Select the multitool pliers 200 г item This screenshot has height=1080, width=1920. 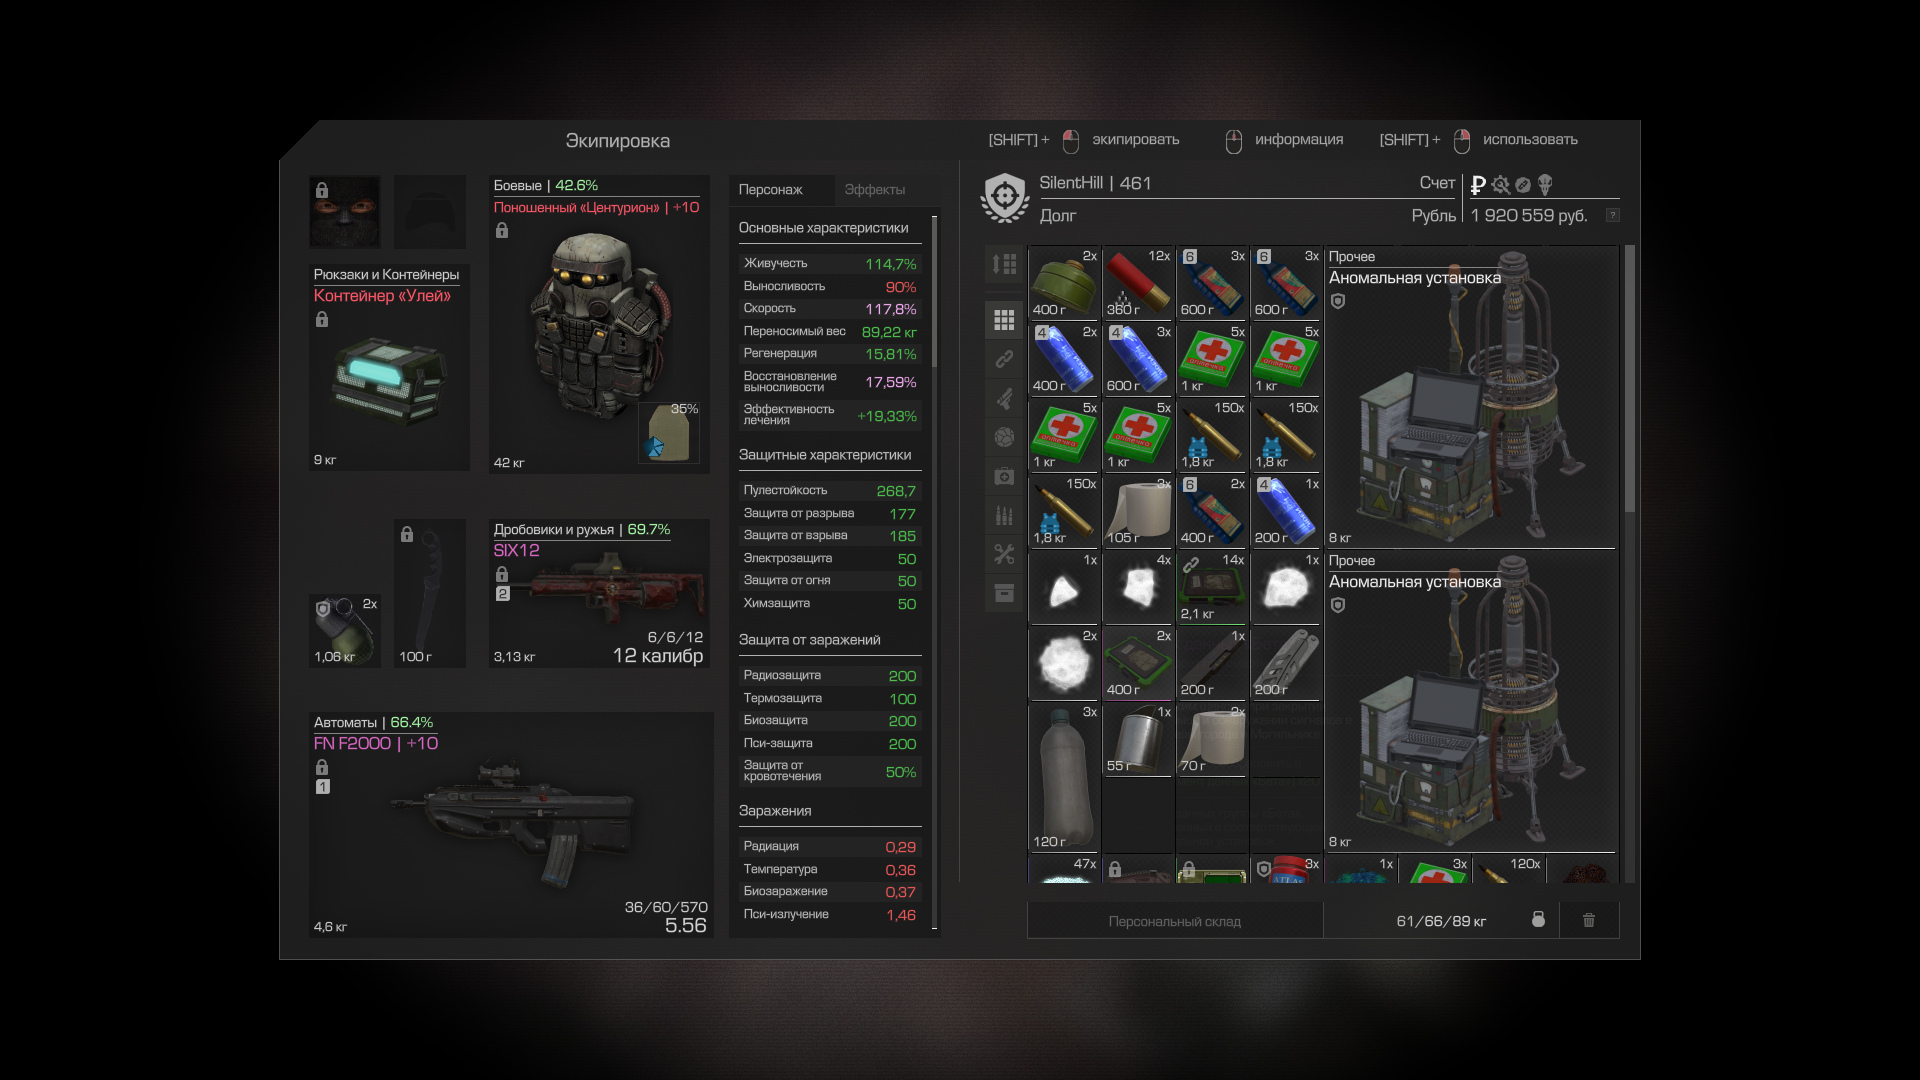[x=1286, y=663]
